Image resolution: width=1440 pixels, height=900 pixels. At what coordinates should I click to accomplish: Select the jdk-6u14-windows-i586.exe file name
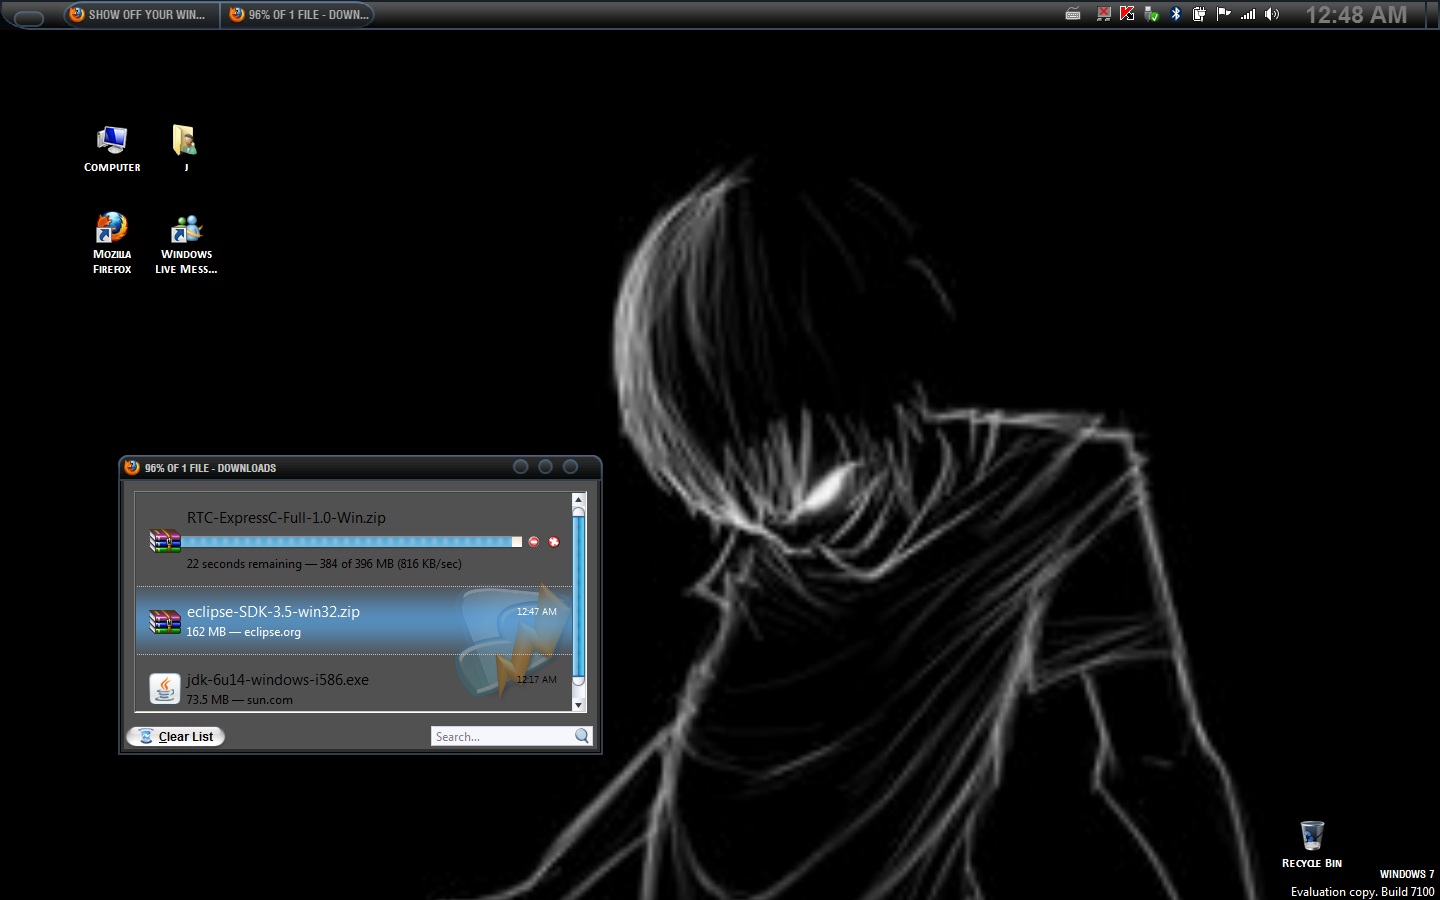tap(277, 680)
